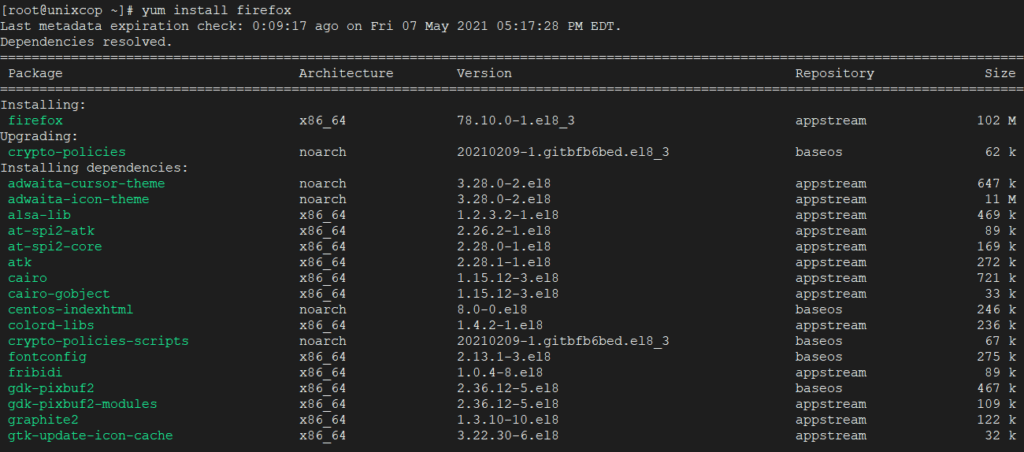Click the fontconfig package name
Viewport: 1024px width, 452px height.
[x=47, y=357]
